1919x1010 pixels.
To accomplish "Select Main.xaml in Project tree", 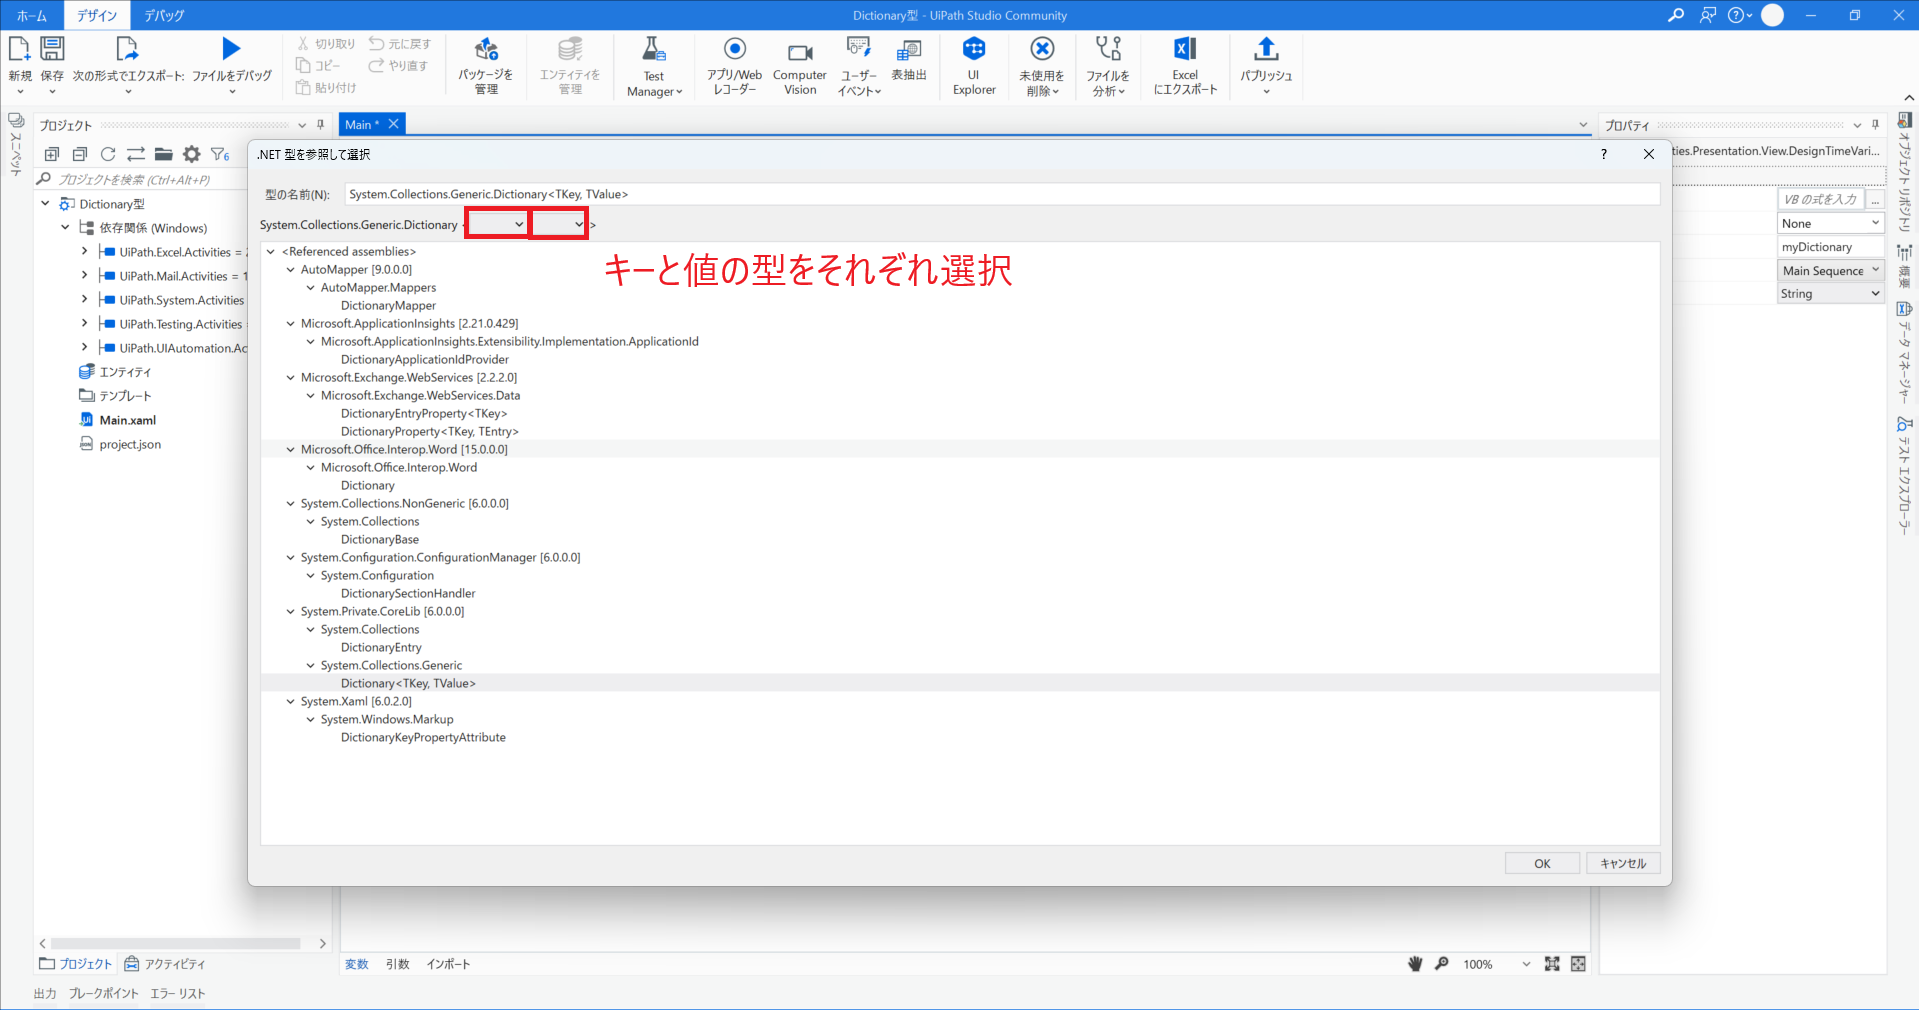I will 128,420.
